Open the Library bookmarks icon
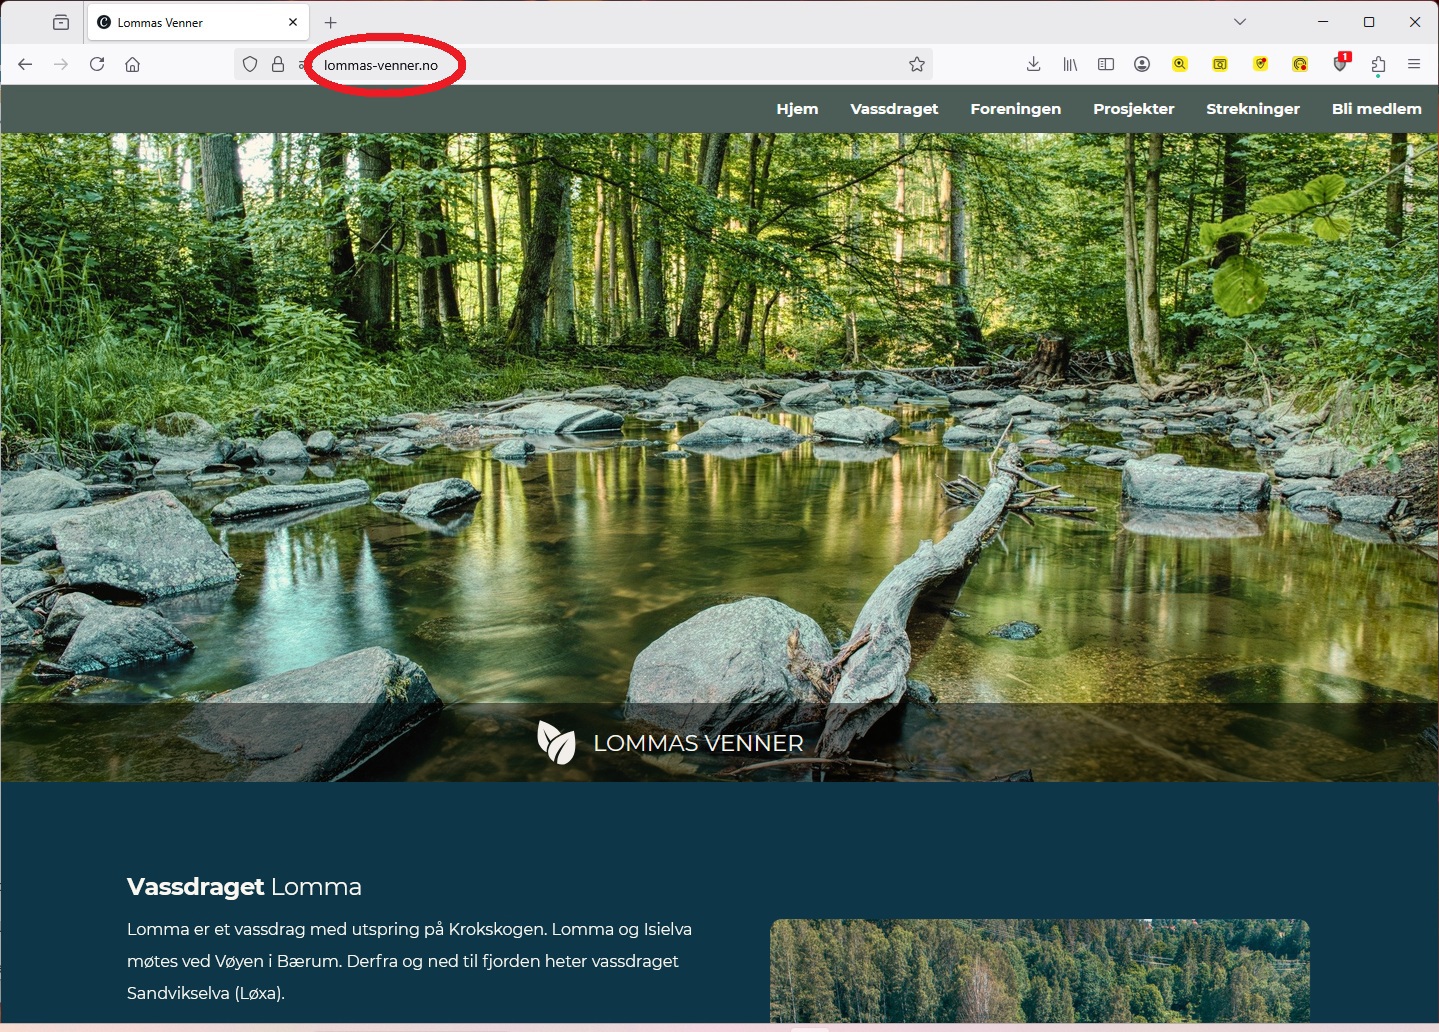The width and height of the screenshot is (1439, 1032). click(x=1070, y=64)
